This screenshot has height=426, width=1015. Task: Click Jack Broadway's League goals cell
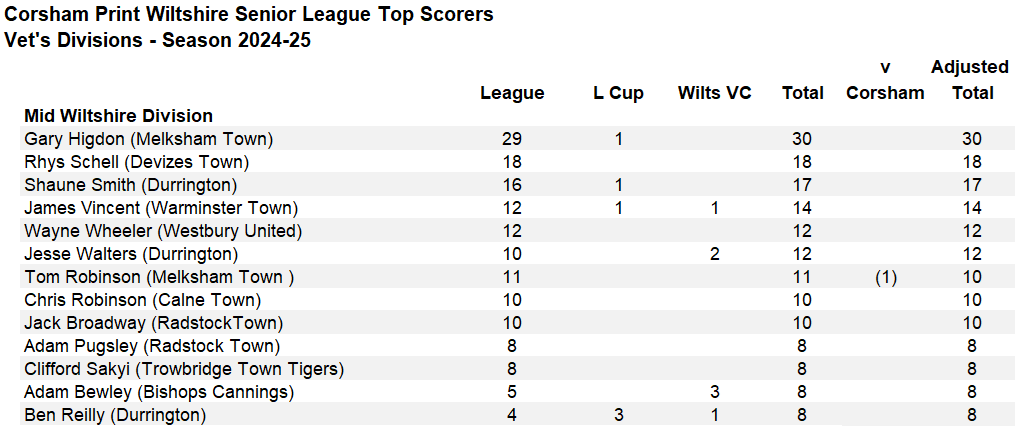[512, 323]
